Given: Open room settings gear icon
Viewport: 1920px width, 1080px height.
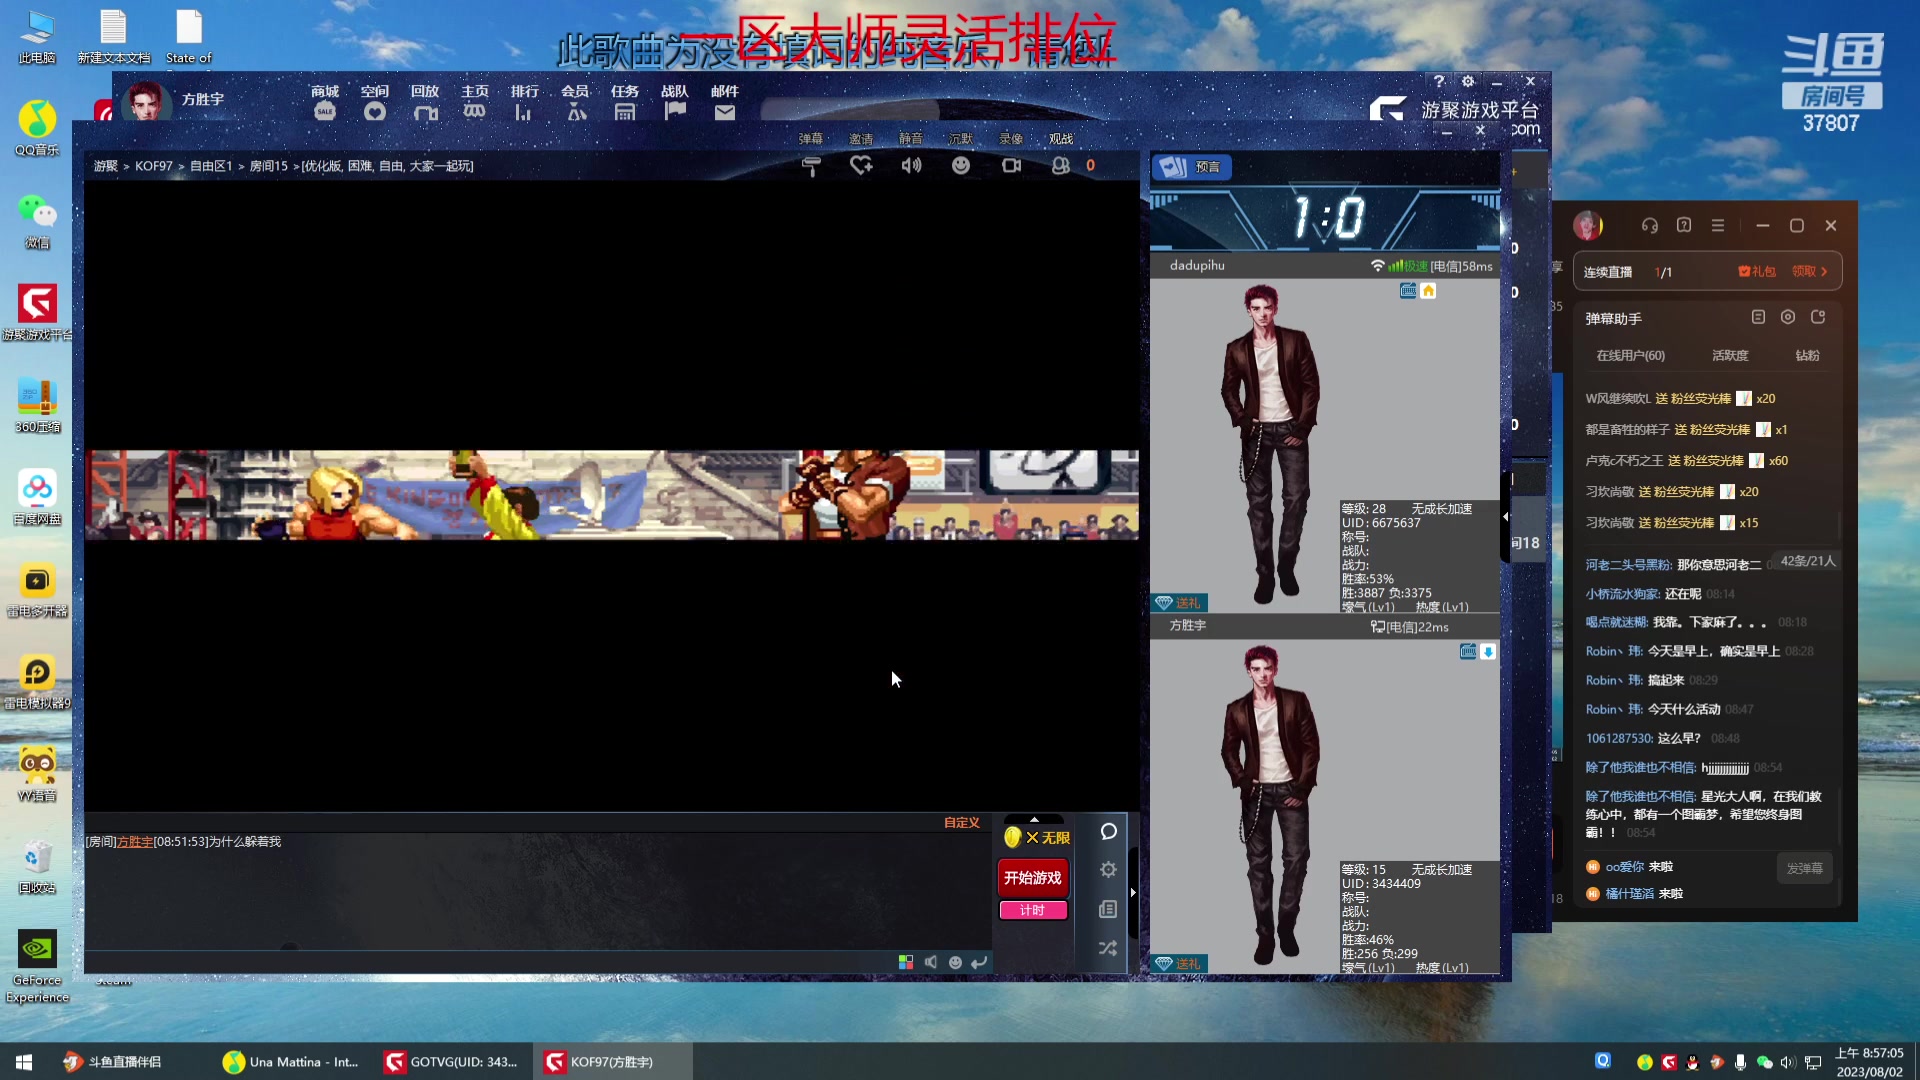Looking at the screenshot, I should point(1108,870).
